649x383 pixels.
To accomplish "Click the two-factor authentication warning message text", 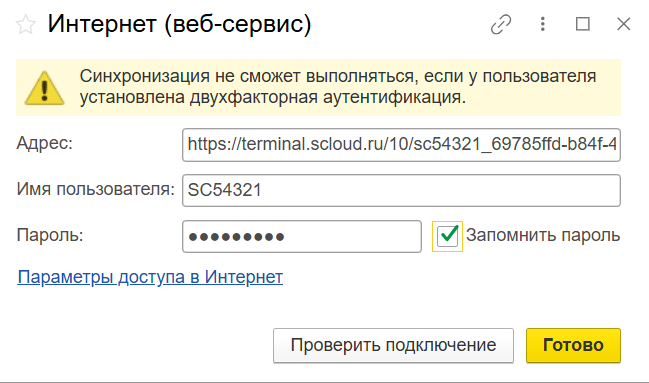I will 338,87.
